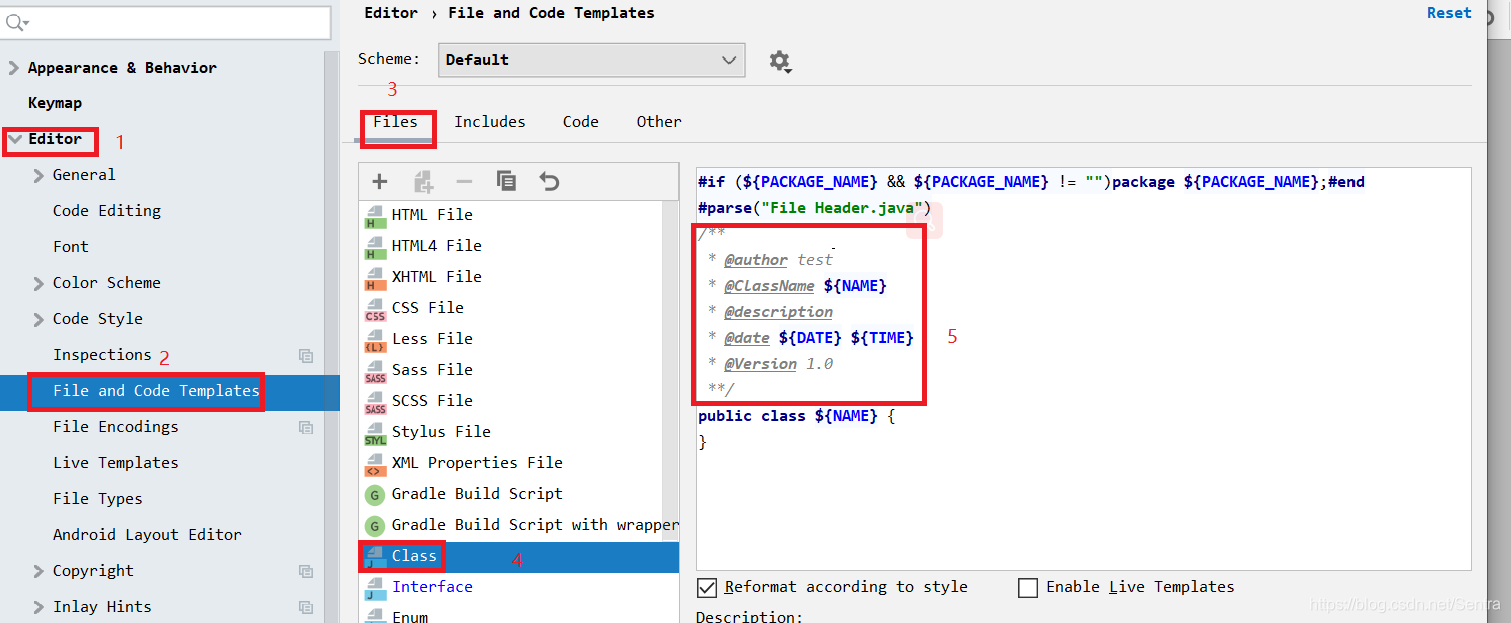The height and width of the screenshot is (623, 1511).
Task: Expand the Copyright node
Action: point(38,571)
